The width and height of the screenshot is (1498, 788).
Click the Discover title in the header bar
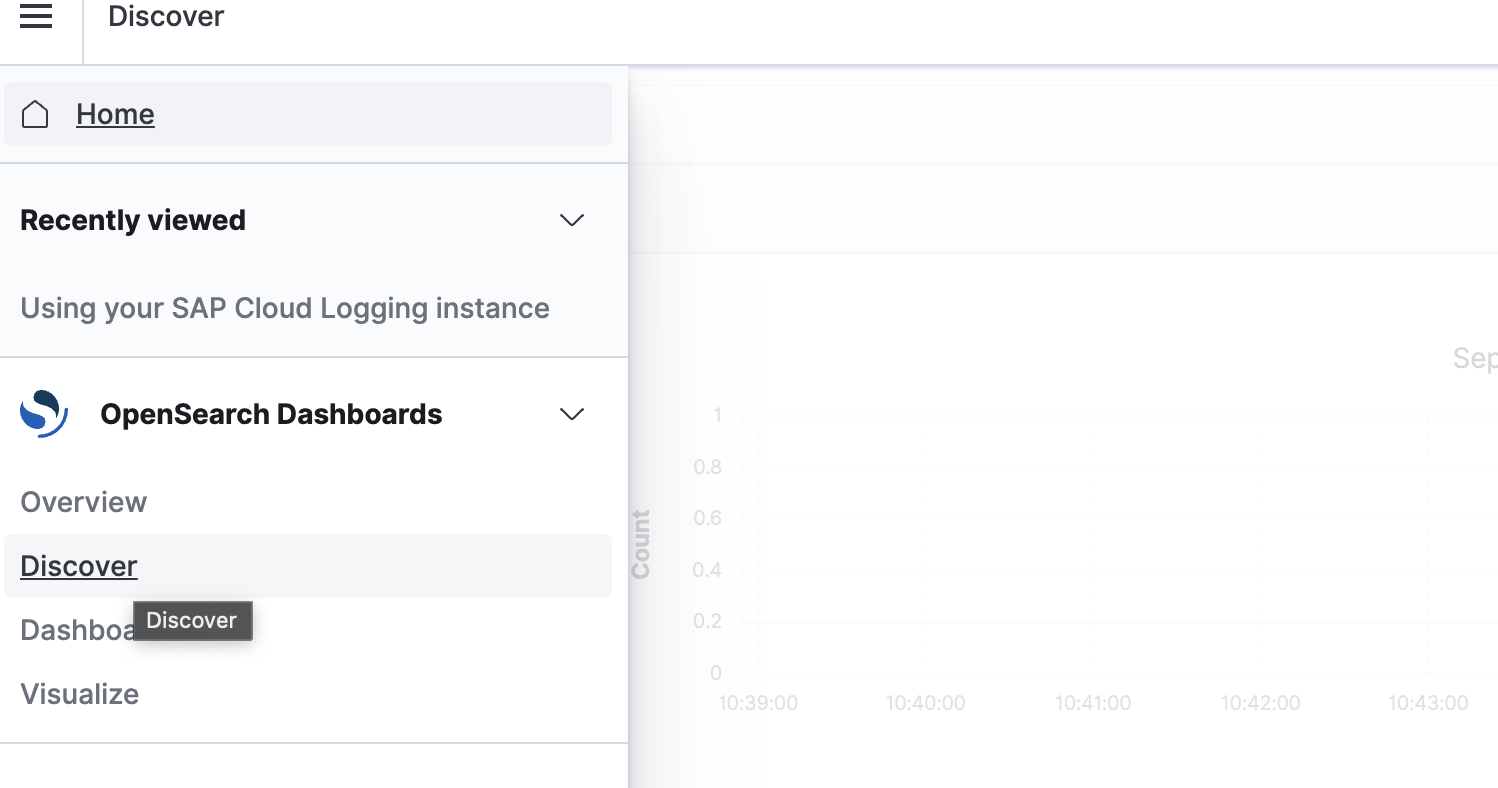166,16
